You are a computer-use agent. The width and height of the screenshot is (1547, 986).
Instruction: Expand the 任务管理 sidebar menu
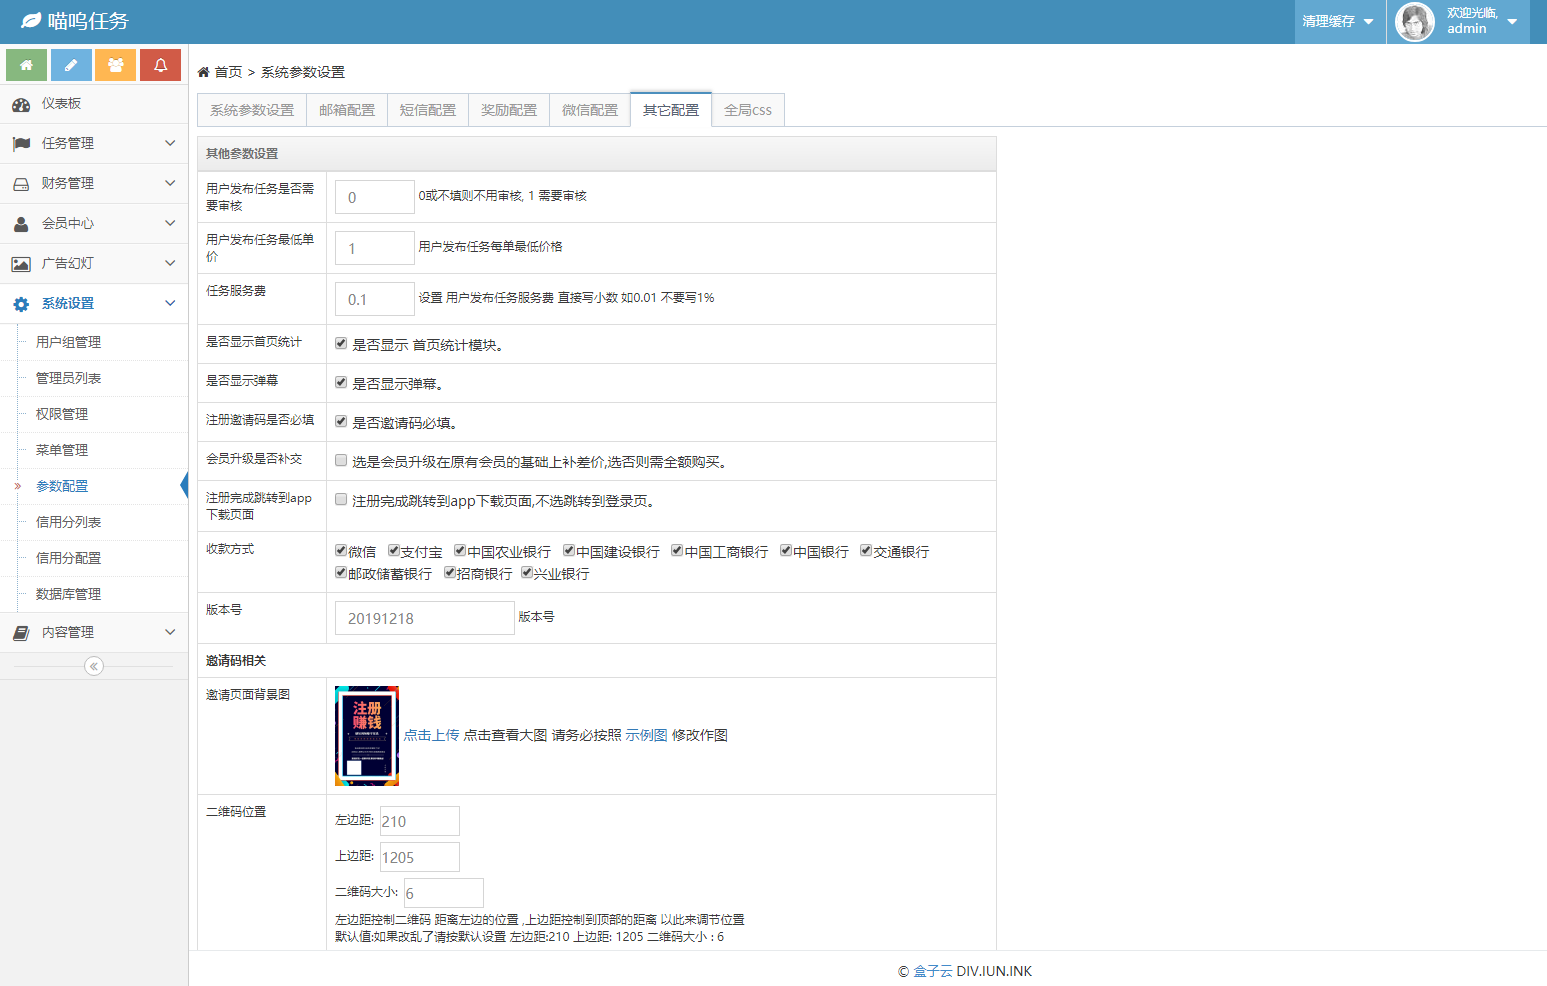point(94,144)
